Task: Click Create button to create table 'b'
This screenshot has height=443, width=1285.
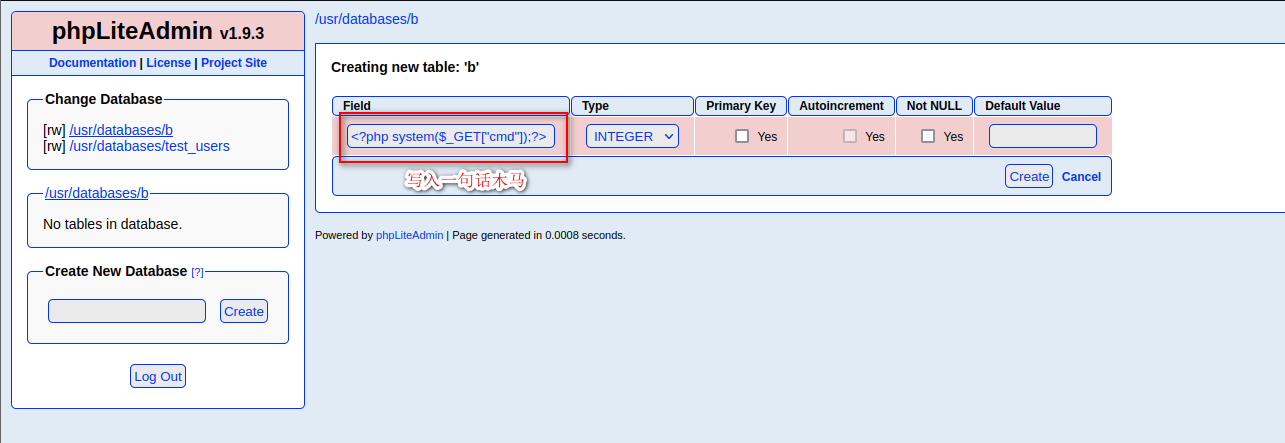Action: click(1029, 176)
